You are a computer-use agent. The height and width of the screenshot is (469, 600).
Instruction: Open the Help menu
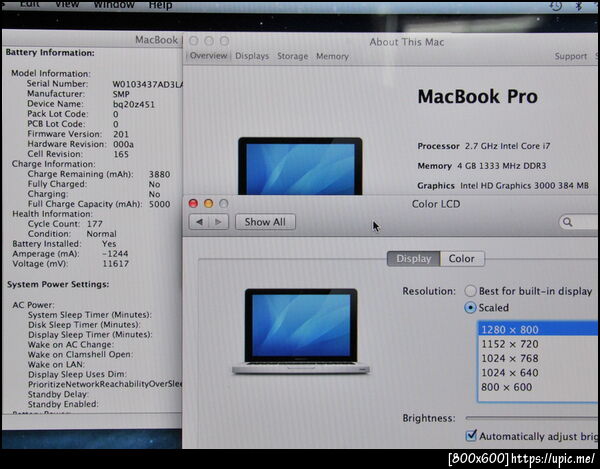[160, 5]
